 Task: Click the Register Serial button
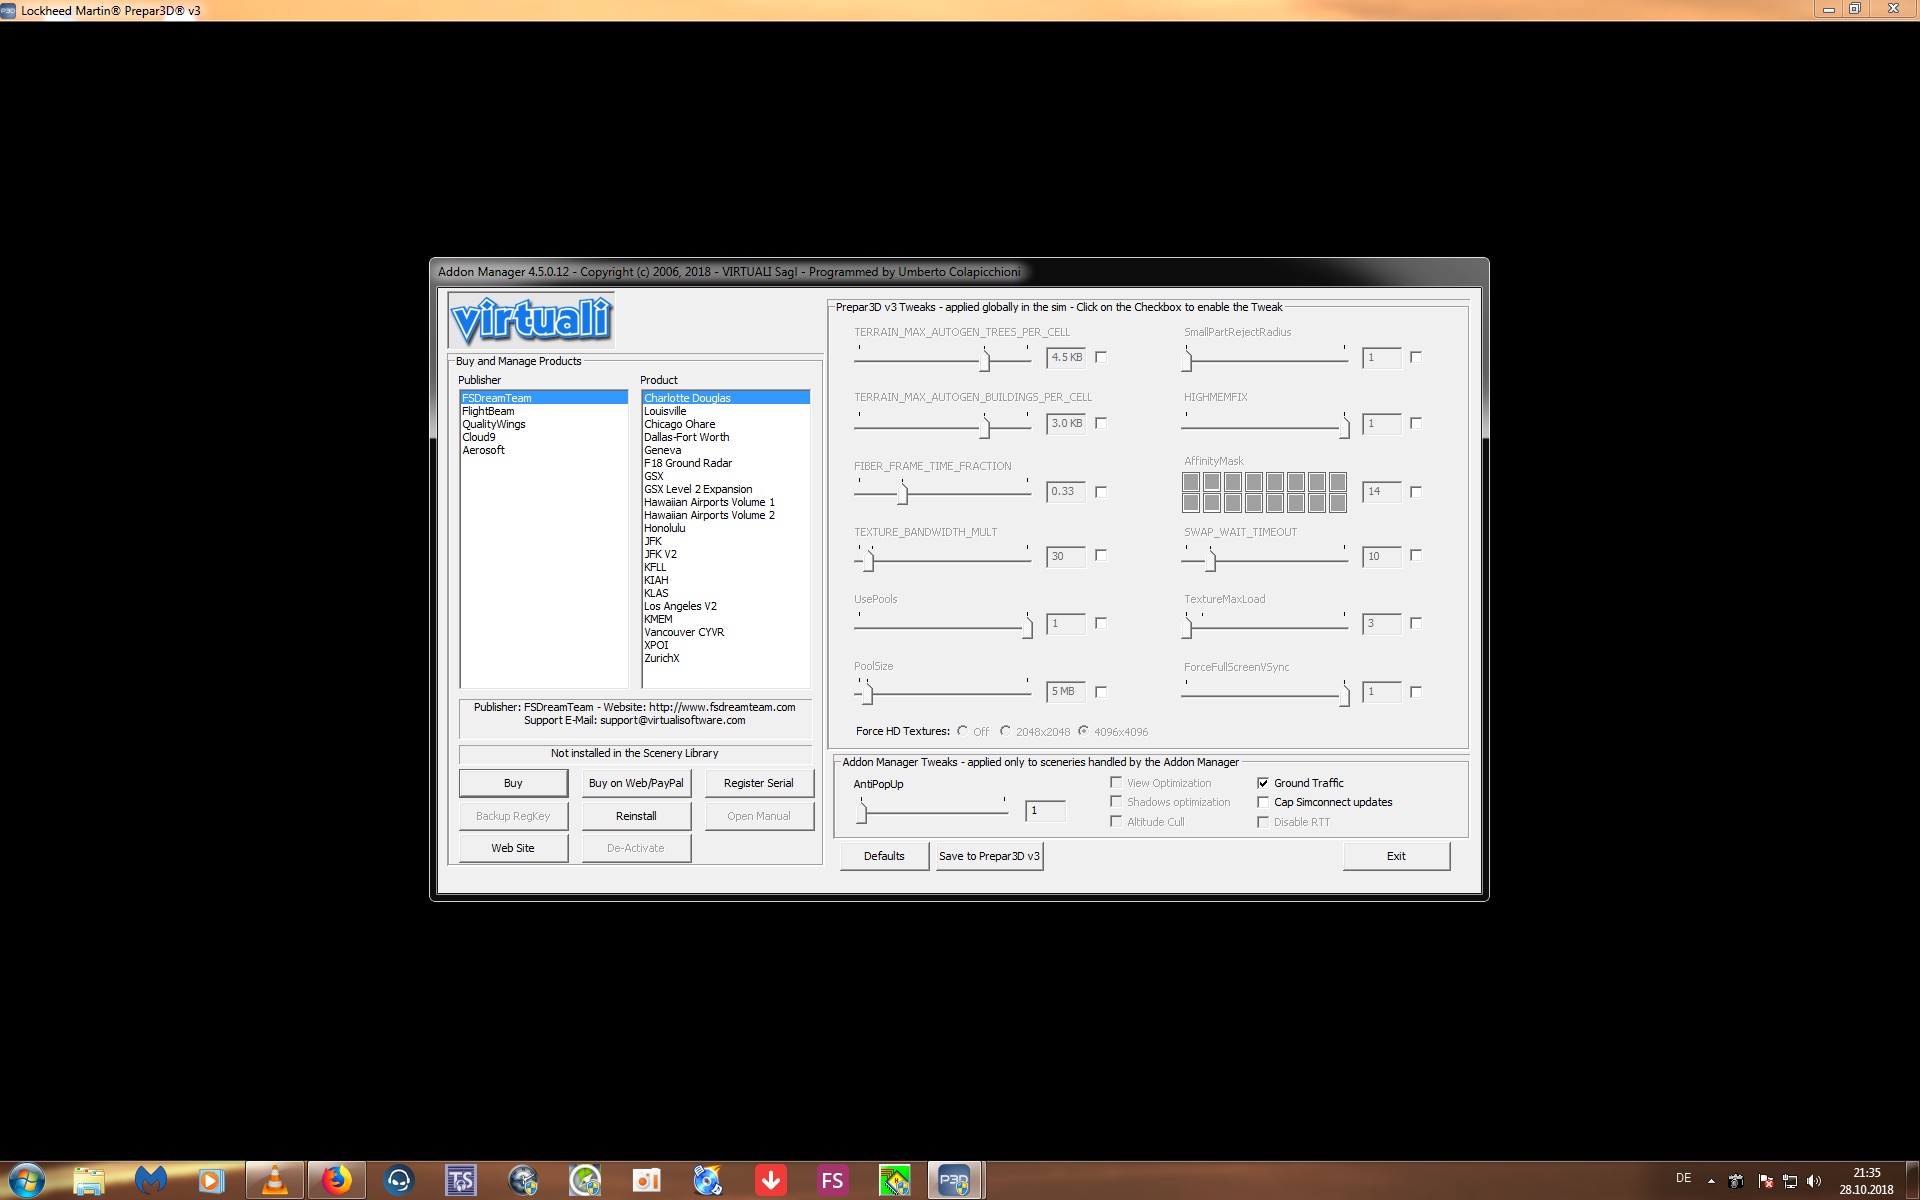[x=758, y=783]
